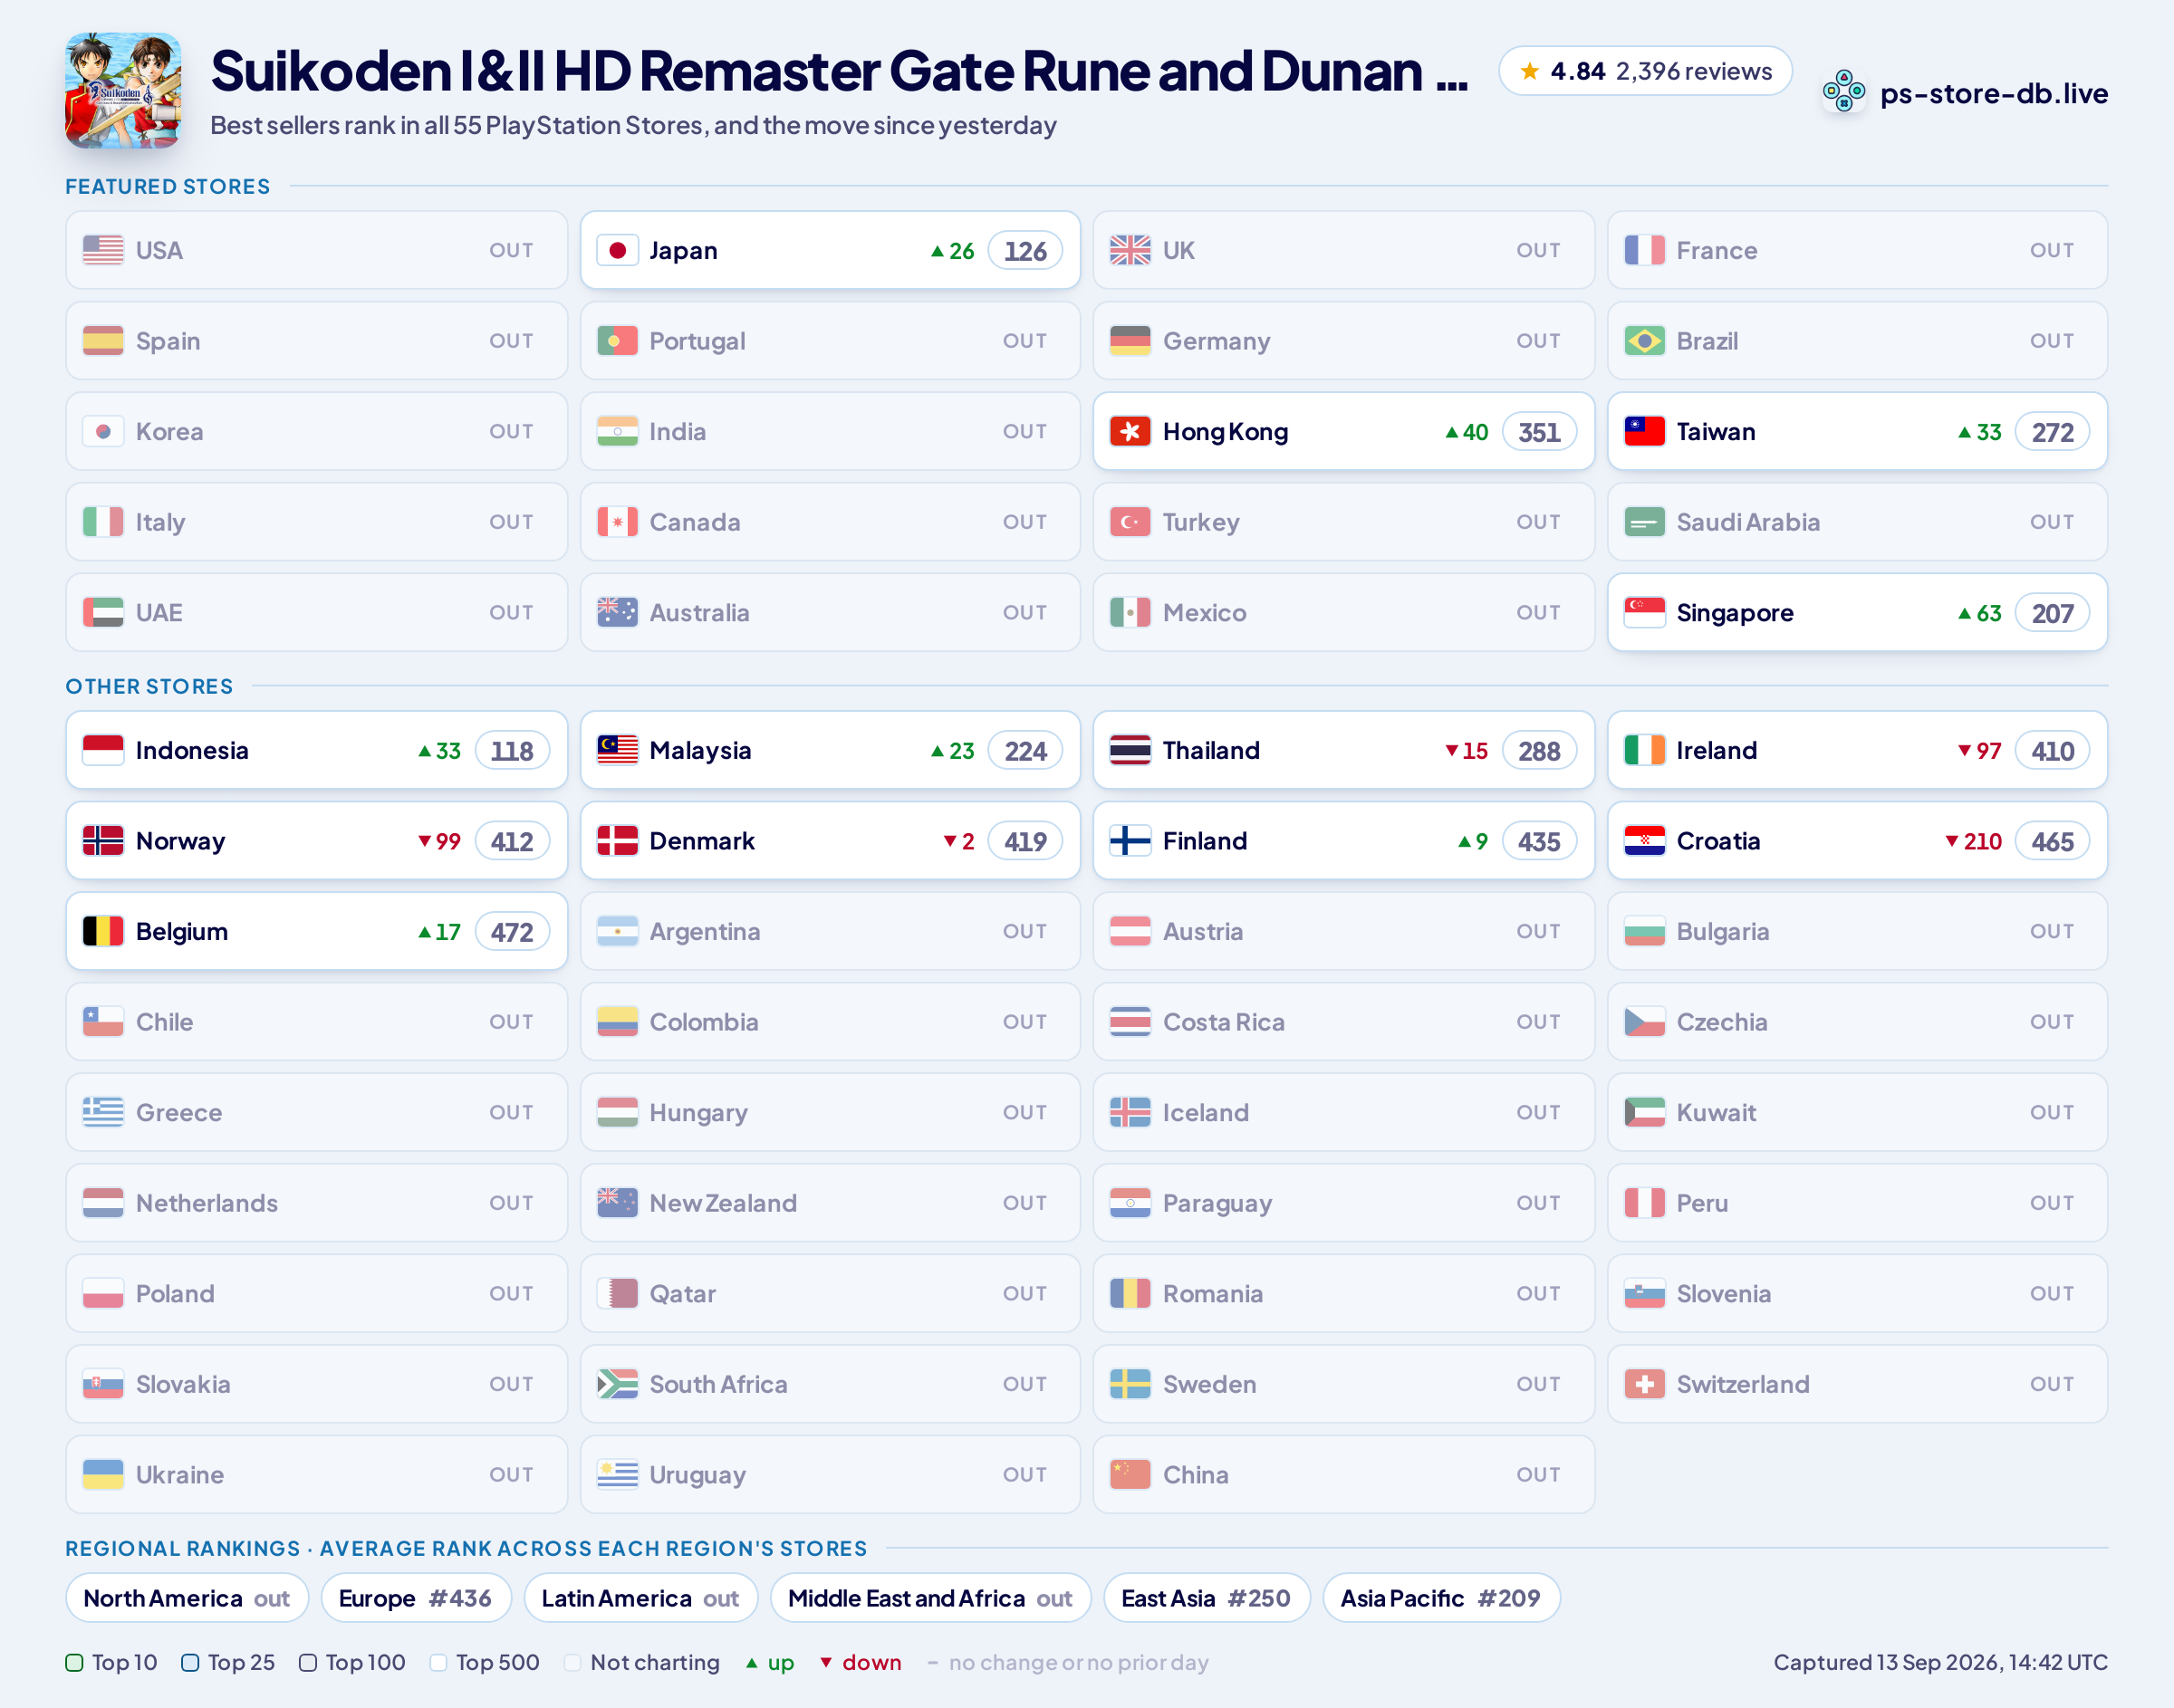Image resolution: width=2174 pixels, height=1708 pixels.
Task: Click the Top 100 legend box
Action: pos(308,1662)
